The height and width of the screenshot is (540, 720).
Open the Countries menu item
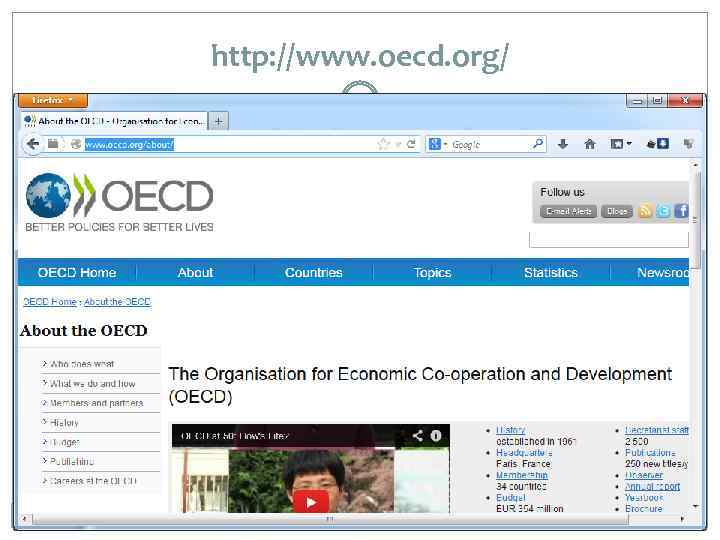(x=314, y=272)
